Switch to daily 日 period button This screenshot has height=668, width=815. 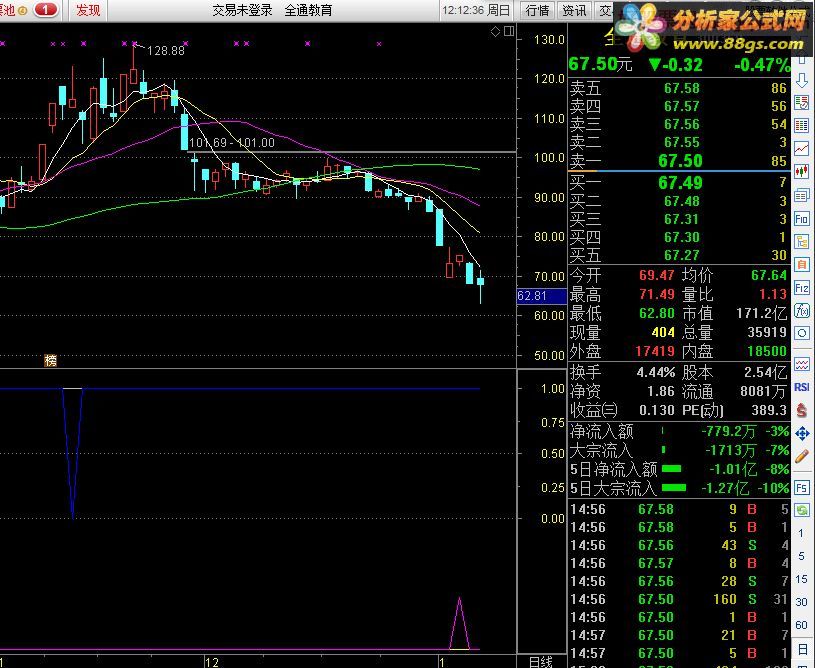801,648
